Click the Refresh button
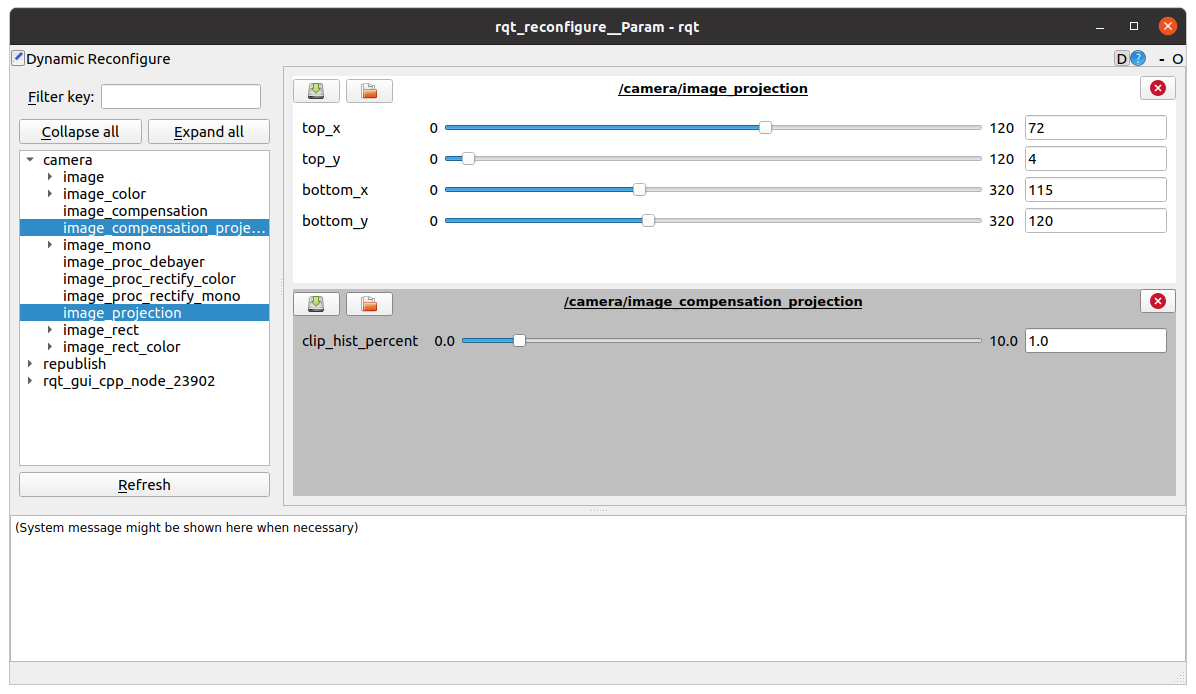The height and width of the screenshot is (694, 1196). [x=144, y=485]
